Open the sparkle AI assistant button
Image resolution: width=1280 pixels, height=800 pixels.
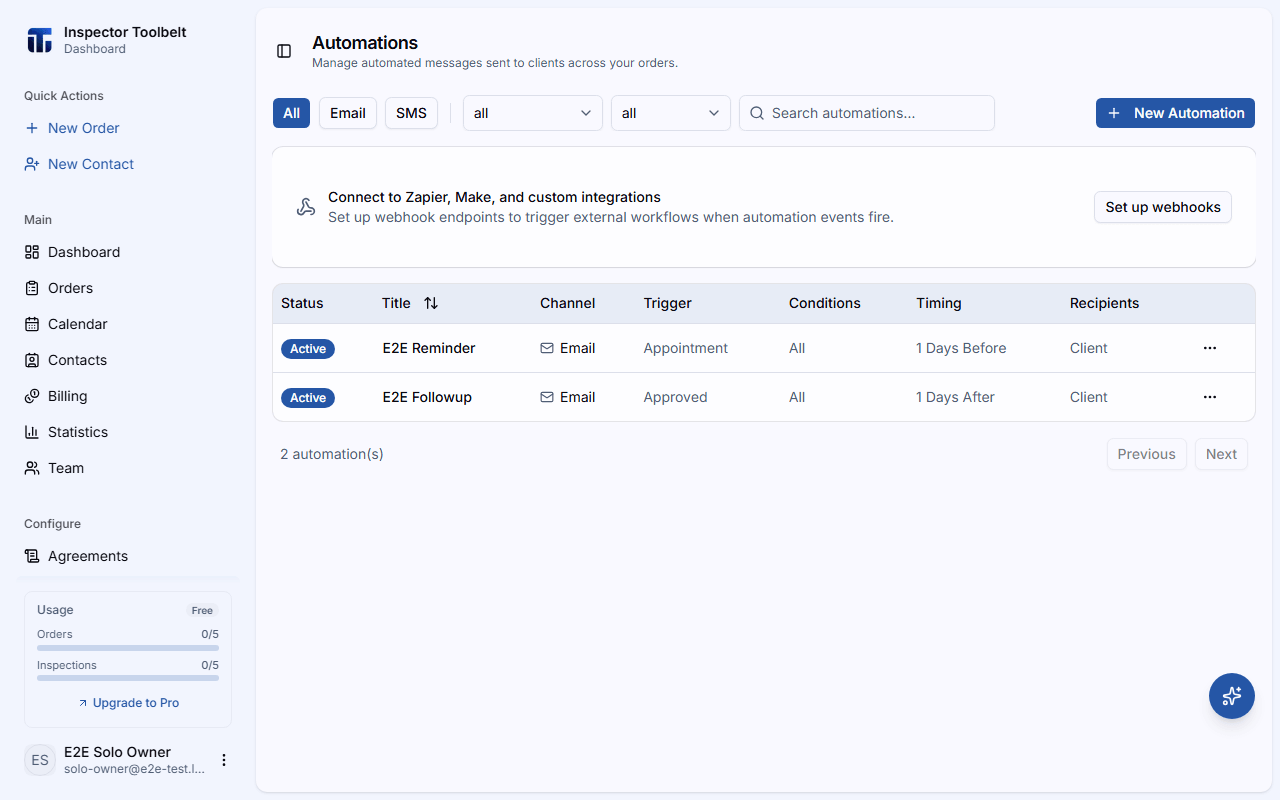[x=1232, y=696]
